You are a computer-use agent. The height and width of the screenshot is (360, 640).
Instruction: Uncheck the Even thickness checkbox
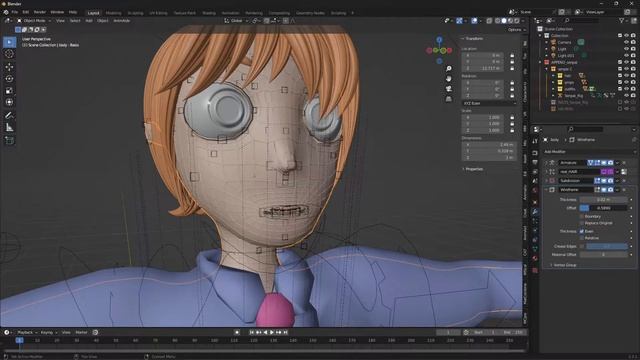(582, 231)
